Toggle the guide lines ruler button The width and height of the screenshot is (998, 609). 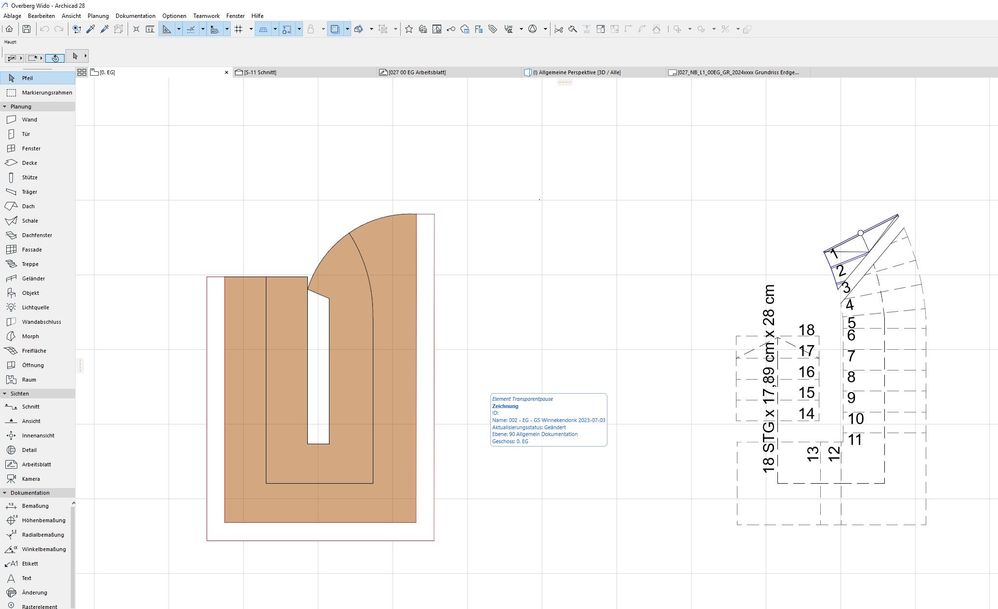(167, 30)
